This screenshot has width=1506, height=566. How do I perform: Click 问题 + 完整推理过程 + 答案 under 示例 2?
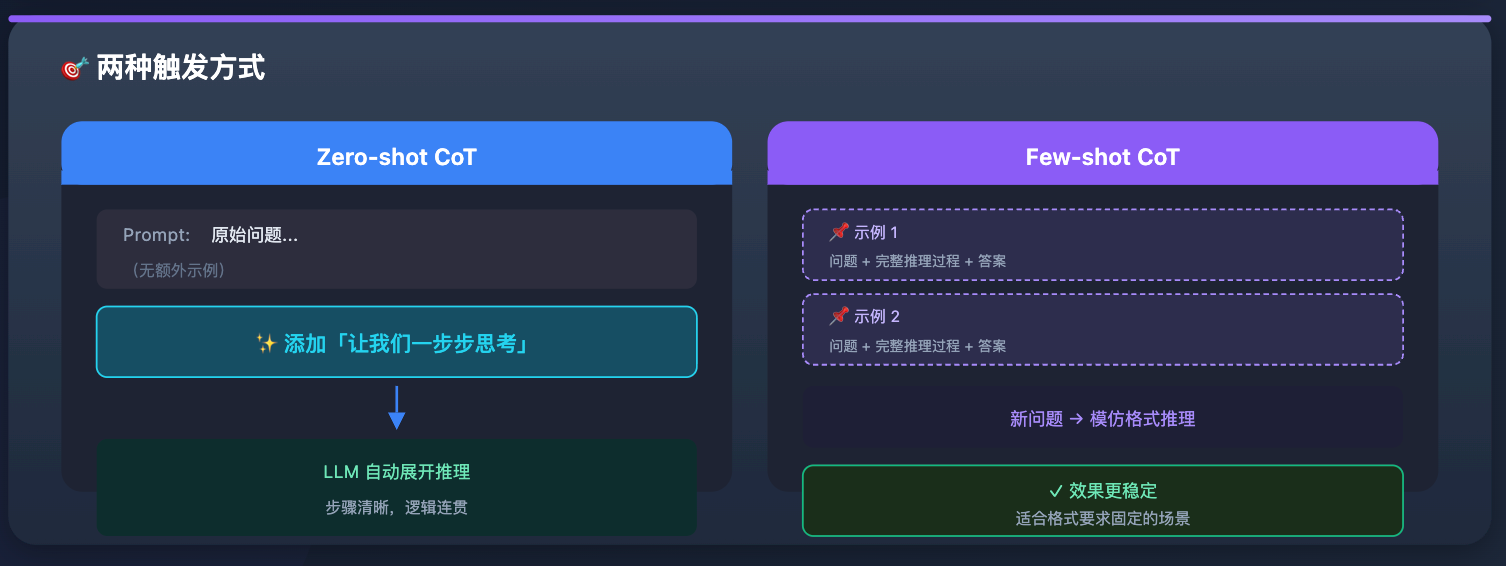917,346
